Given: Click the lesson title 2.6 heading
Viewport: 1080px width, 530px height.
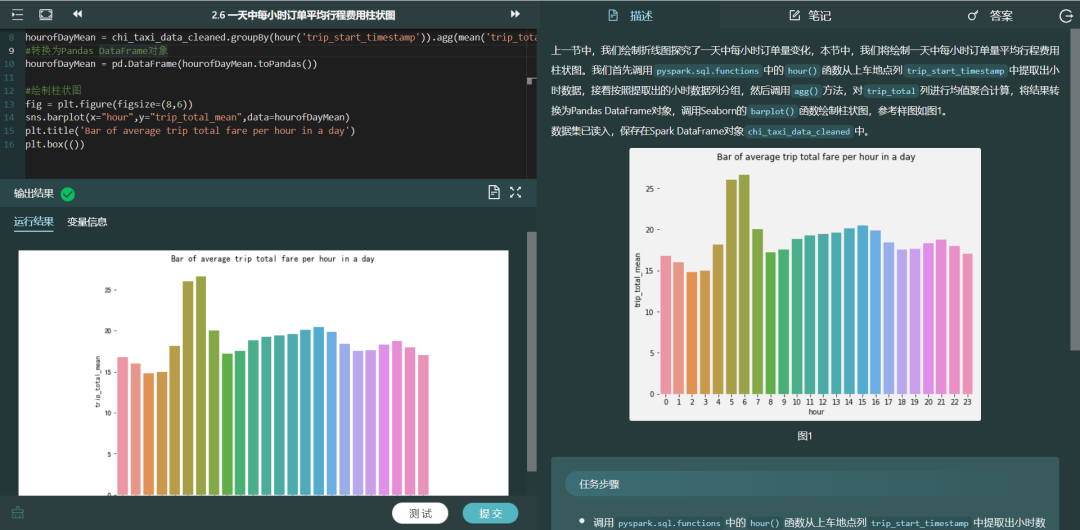Looking at the screenshot, I should tap(303, 14).
